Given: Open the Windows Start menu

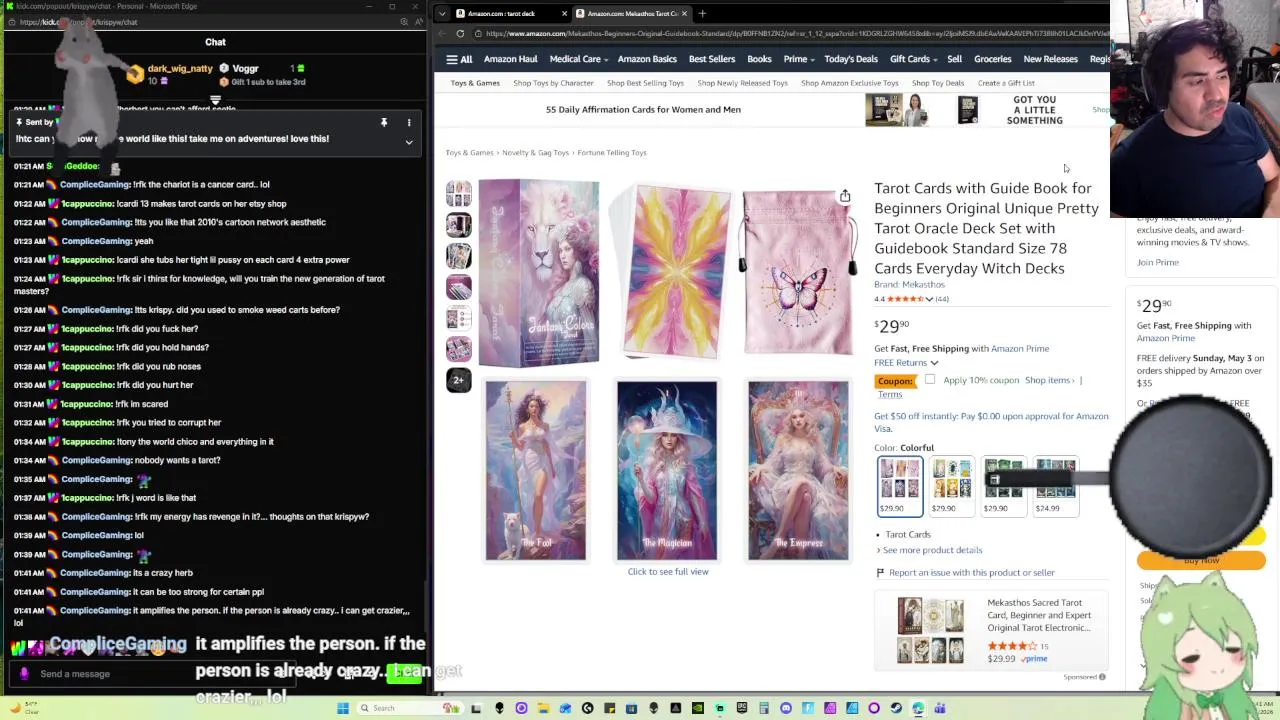Looking at the screenshot, I should 343,708.
